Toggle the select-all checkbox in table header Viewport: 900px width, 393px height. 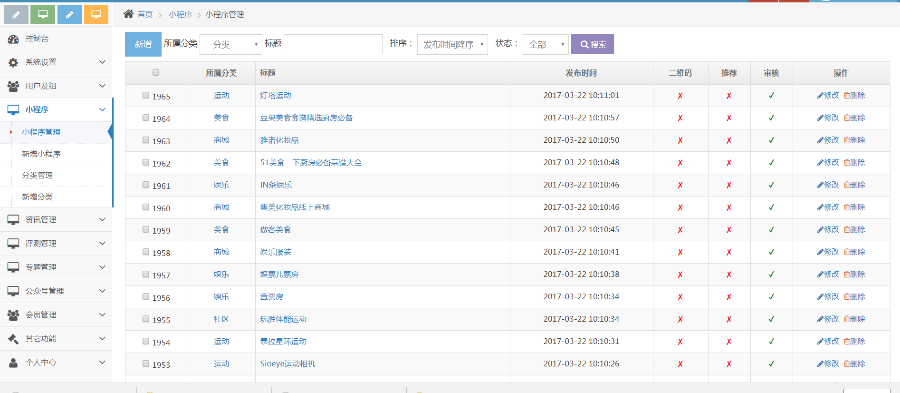pyautogui.click(x=156, y=73)
